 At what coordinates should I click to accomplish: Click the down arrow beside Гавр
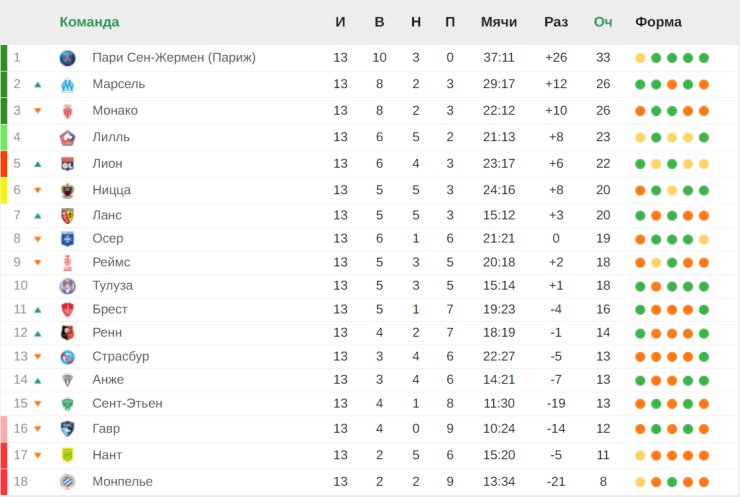click(x=38, y=429)
